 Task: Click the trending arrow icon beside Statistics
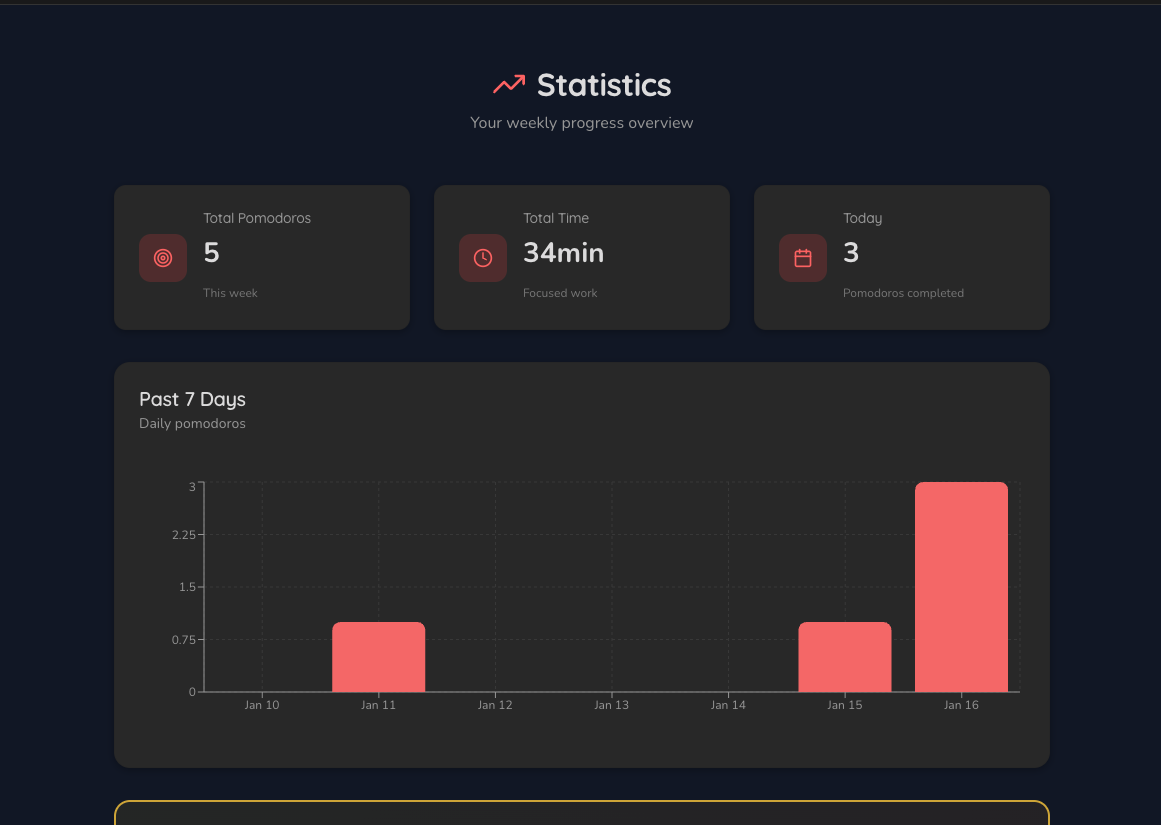pyautogui.click(x=509, y=85)
